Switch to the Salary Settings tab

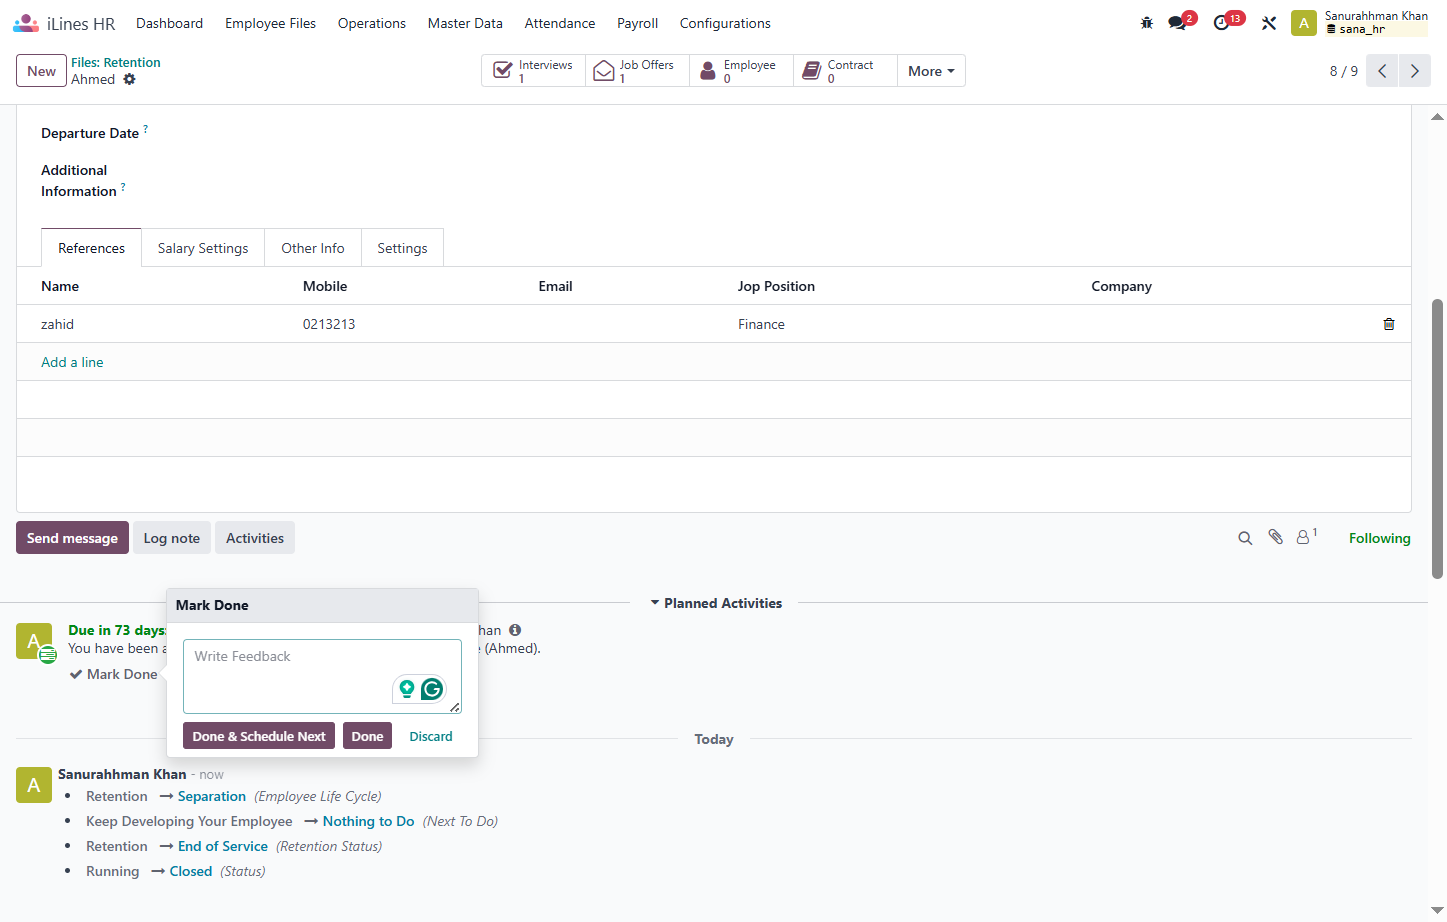click(203, 248)
